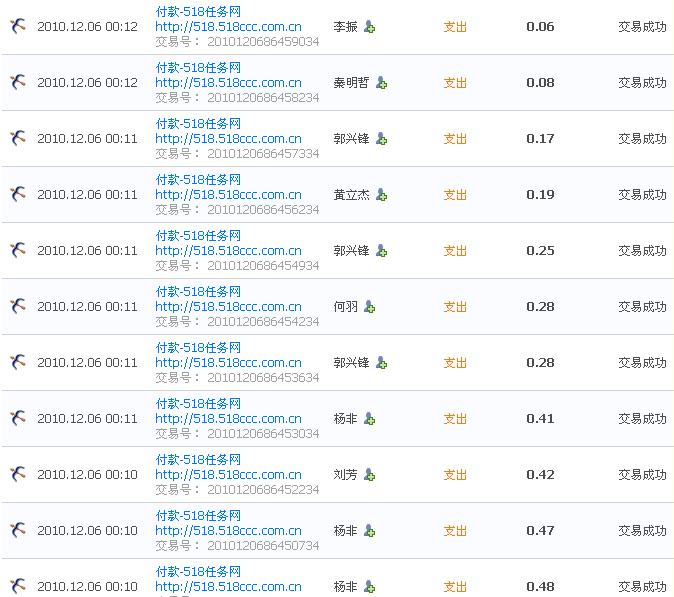Open 付款-518任务网 link for transaction 2010120686456234
This screenshot has width=674, height=597.
point(198,179)
